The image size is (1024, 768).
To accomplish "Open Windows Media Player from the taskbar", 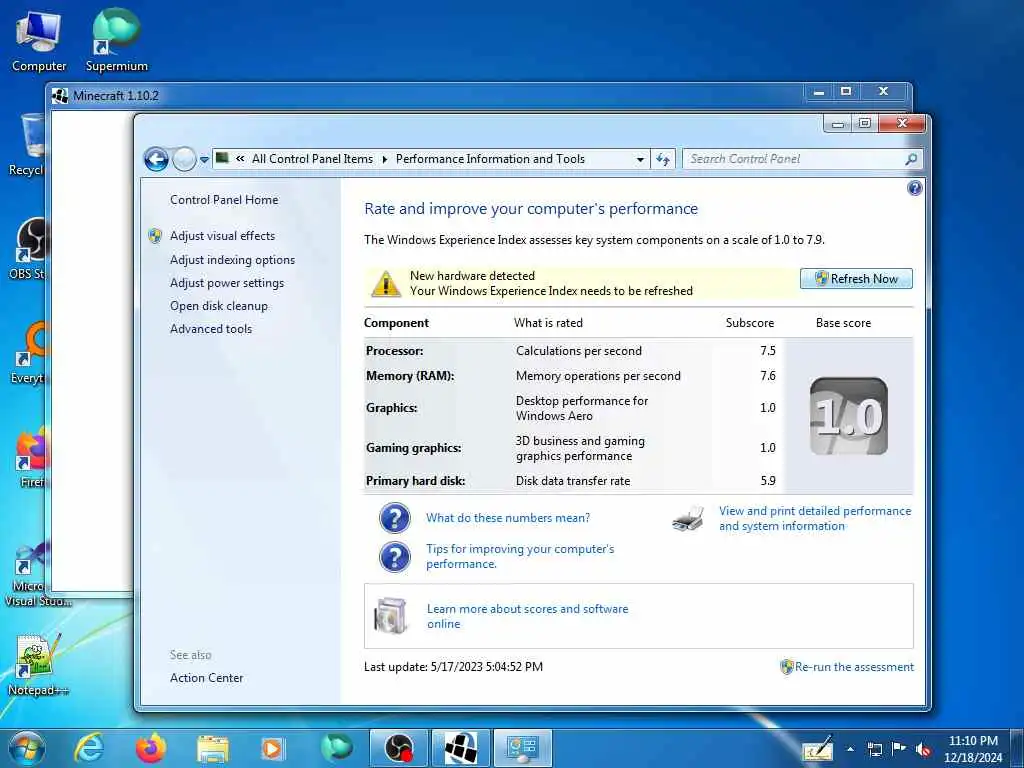I will tap(273, 748).
